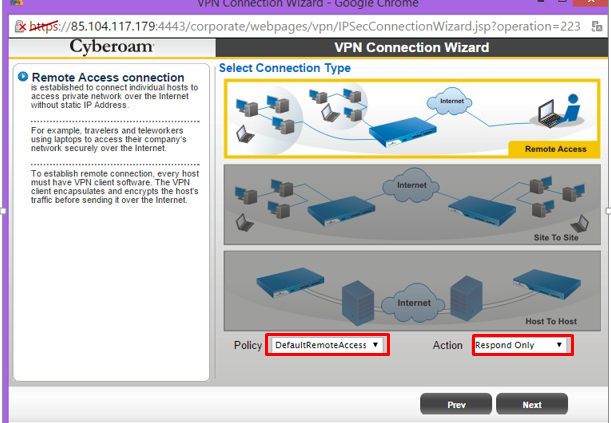
Task: Open the Action dropdown showing Respond Only
Action: point(522,345)
